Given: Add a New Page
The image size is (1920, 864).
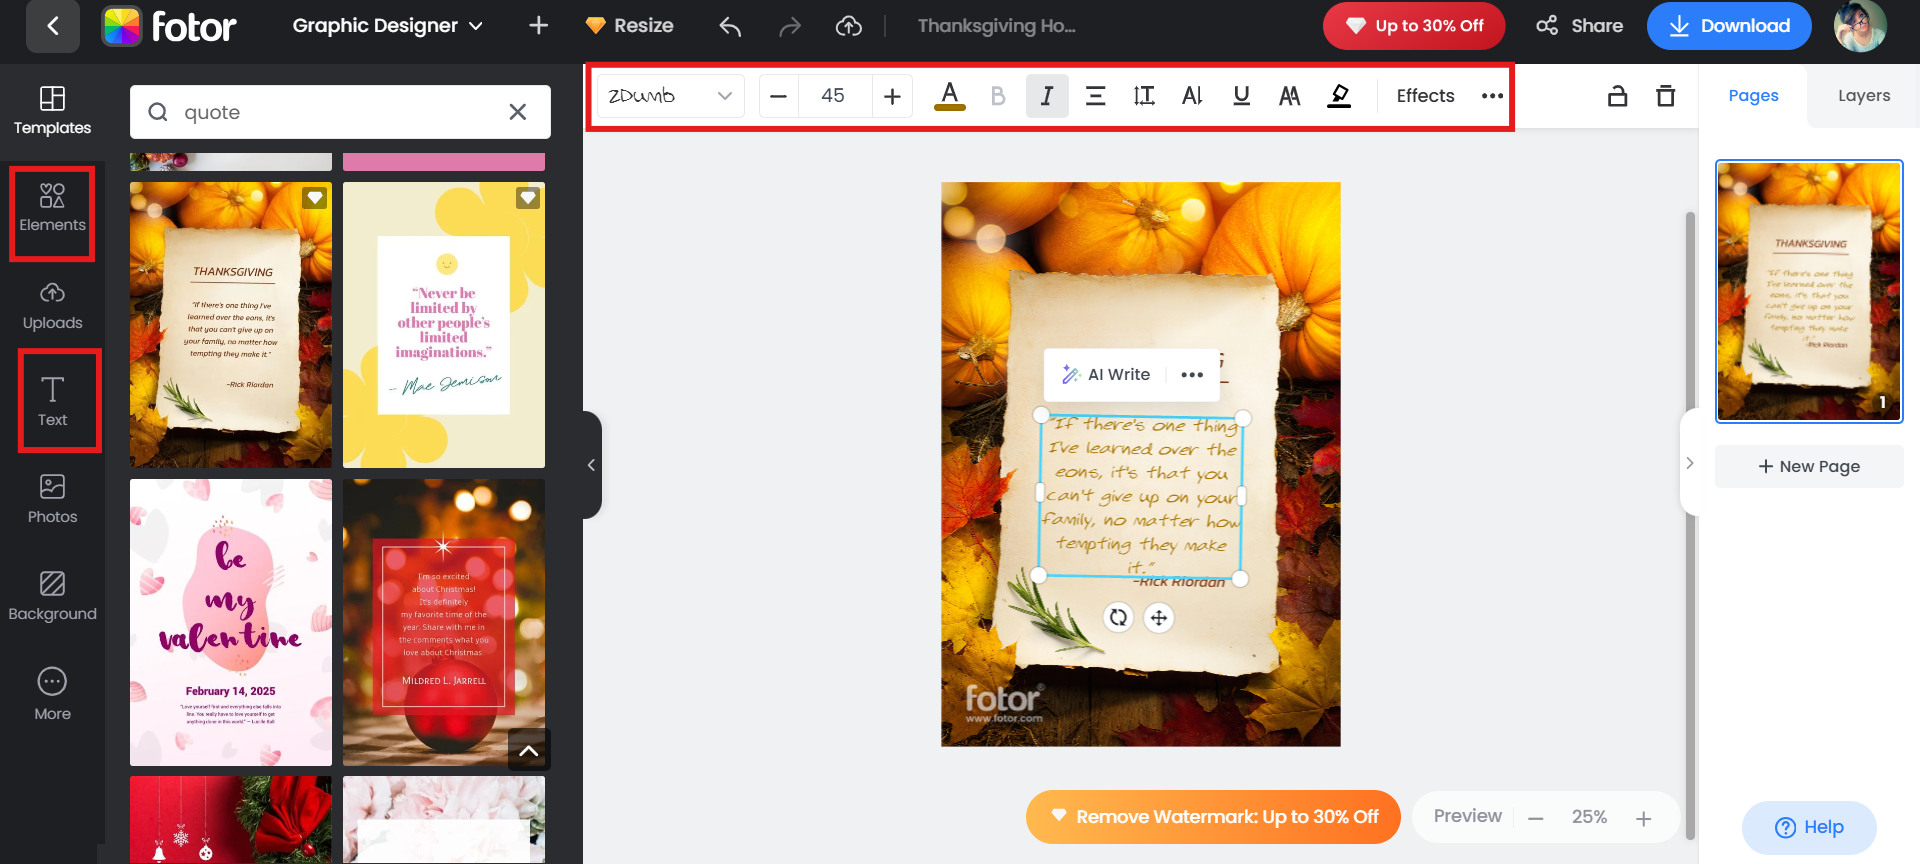Looking at the screenshot, I should tap(1809, 466).
